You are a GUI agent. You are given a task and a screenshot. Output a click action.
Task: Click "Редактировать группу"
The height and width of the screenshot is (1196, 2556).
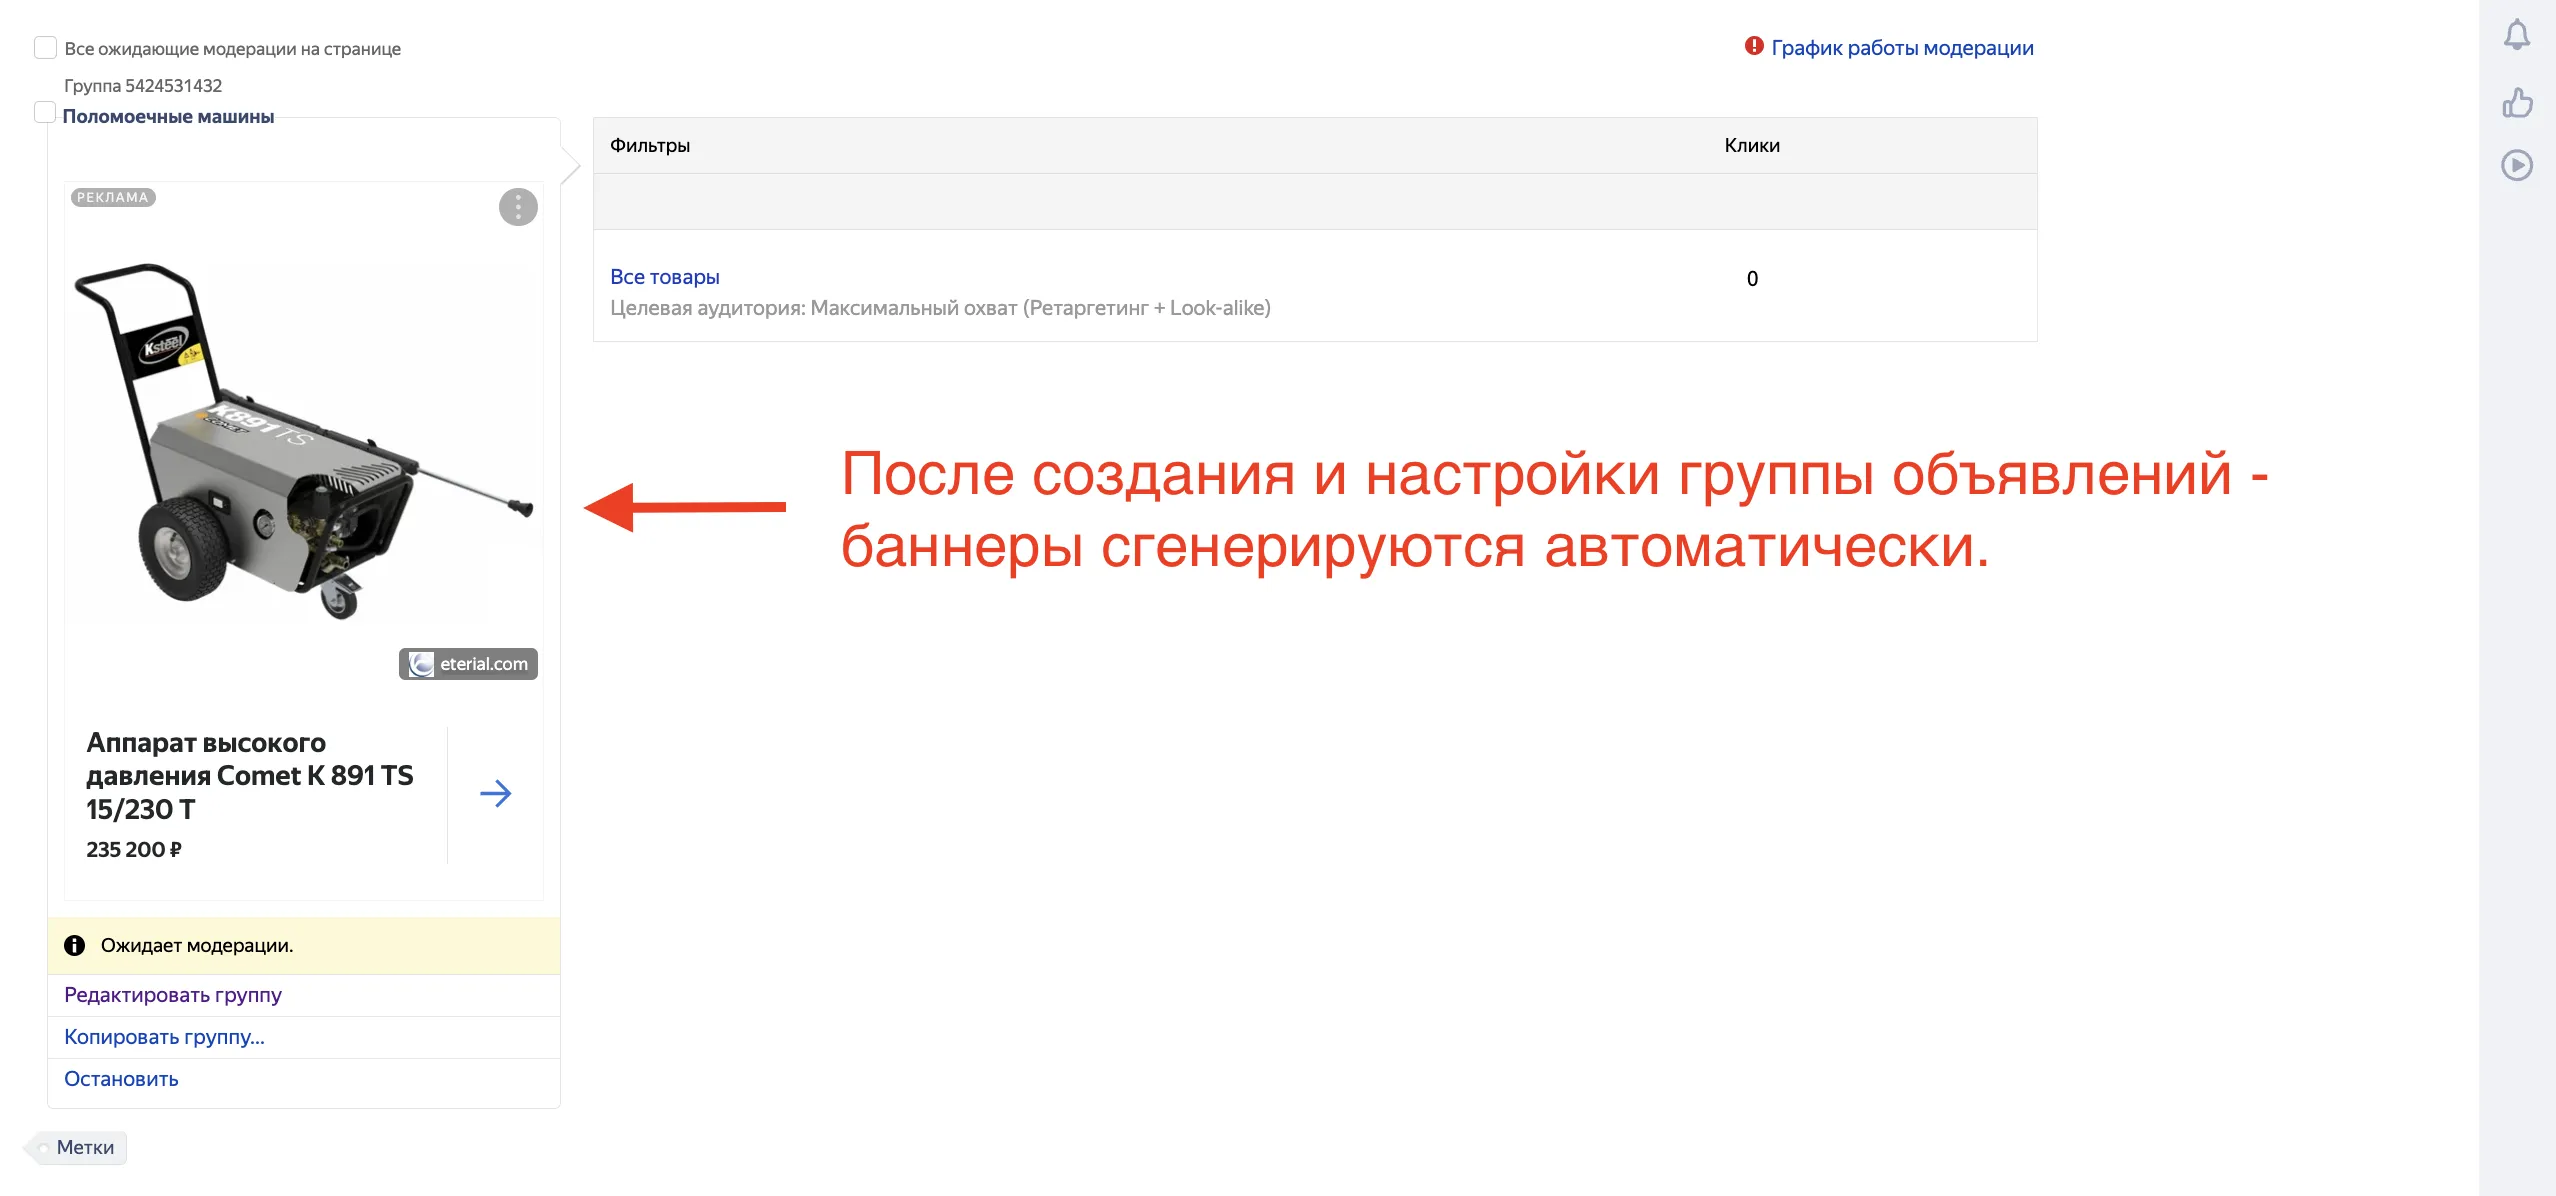[x=172, y=994]
